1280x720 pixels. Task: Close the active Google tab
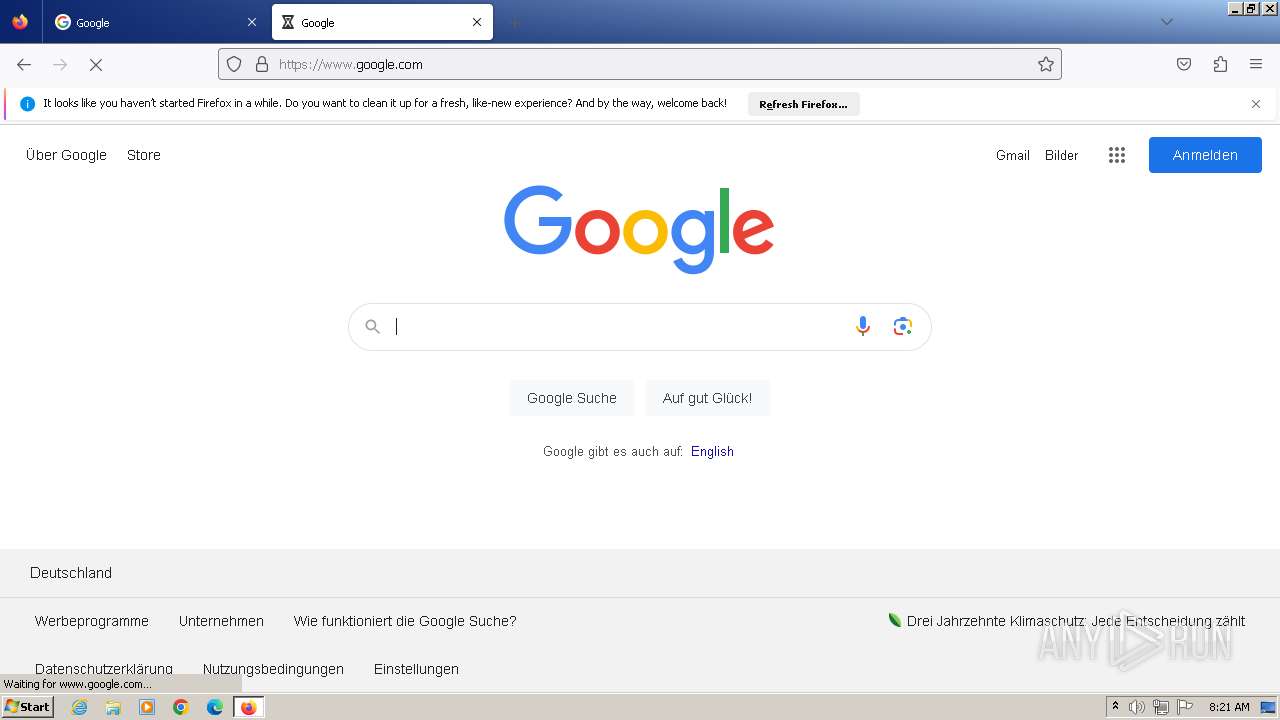(477, 22)
